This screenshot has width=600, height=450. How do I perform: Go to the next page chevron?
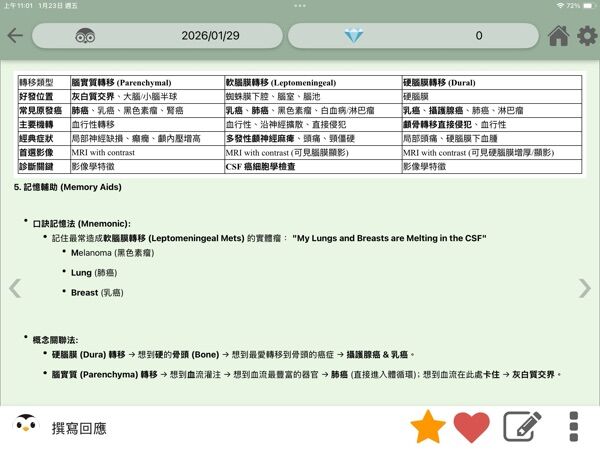point(585,288)
